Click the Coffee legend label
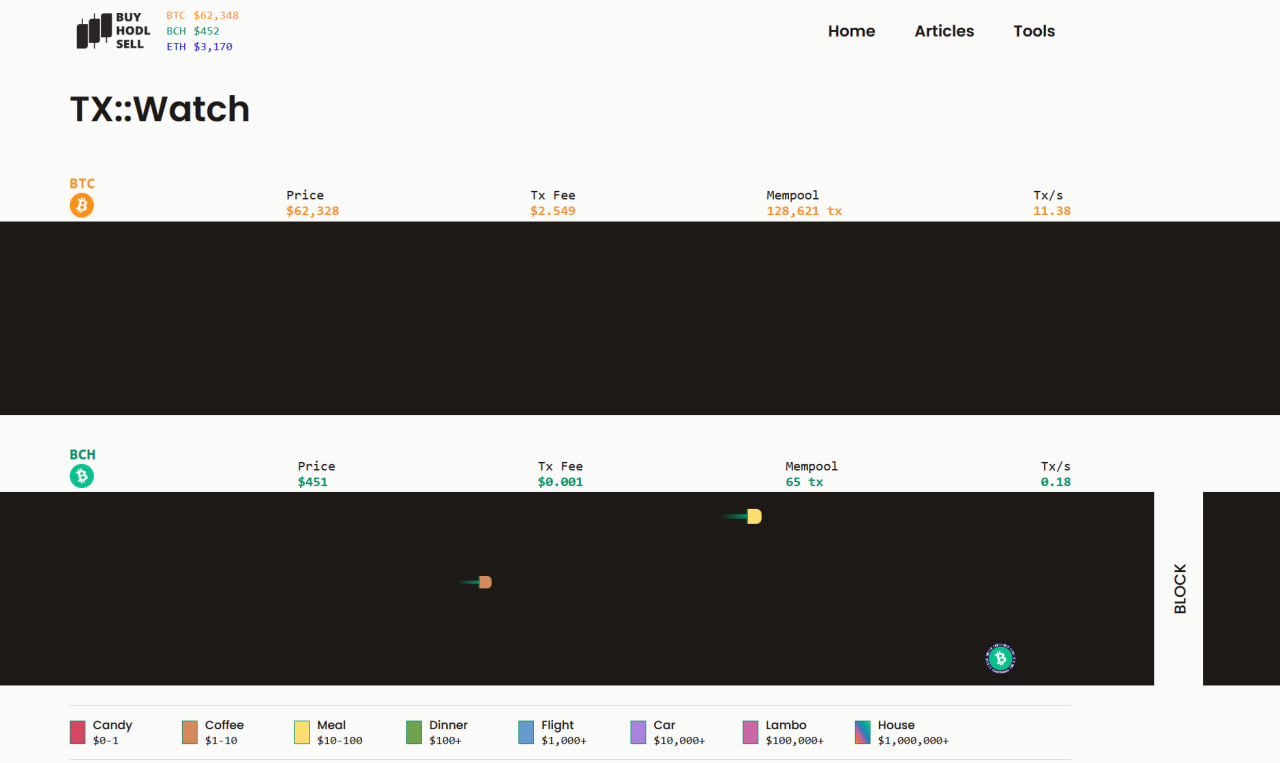Viewport: 1280px width, 763px height. coord(224,725)
